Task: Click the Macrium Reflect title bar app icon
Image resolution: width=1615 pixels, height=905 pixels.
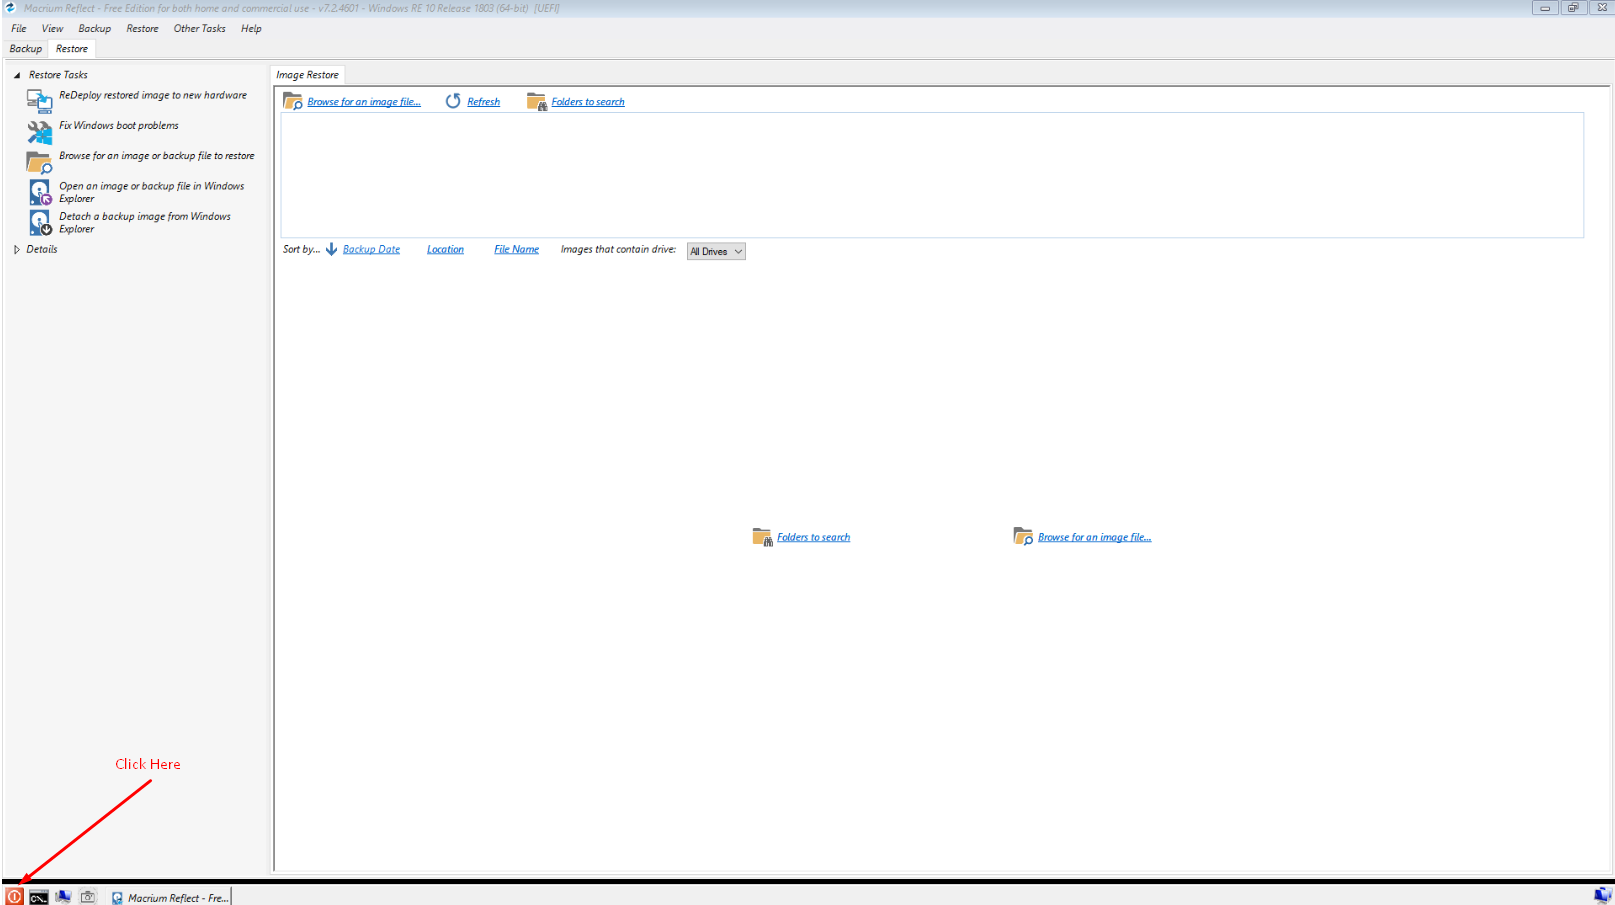Action: [x=10, y=8]
